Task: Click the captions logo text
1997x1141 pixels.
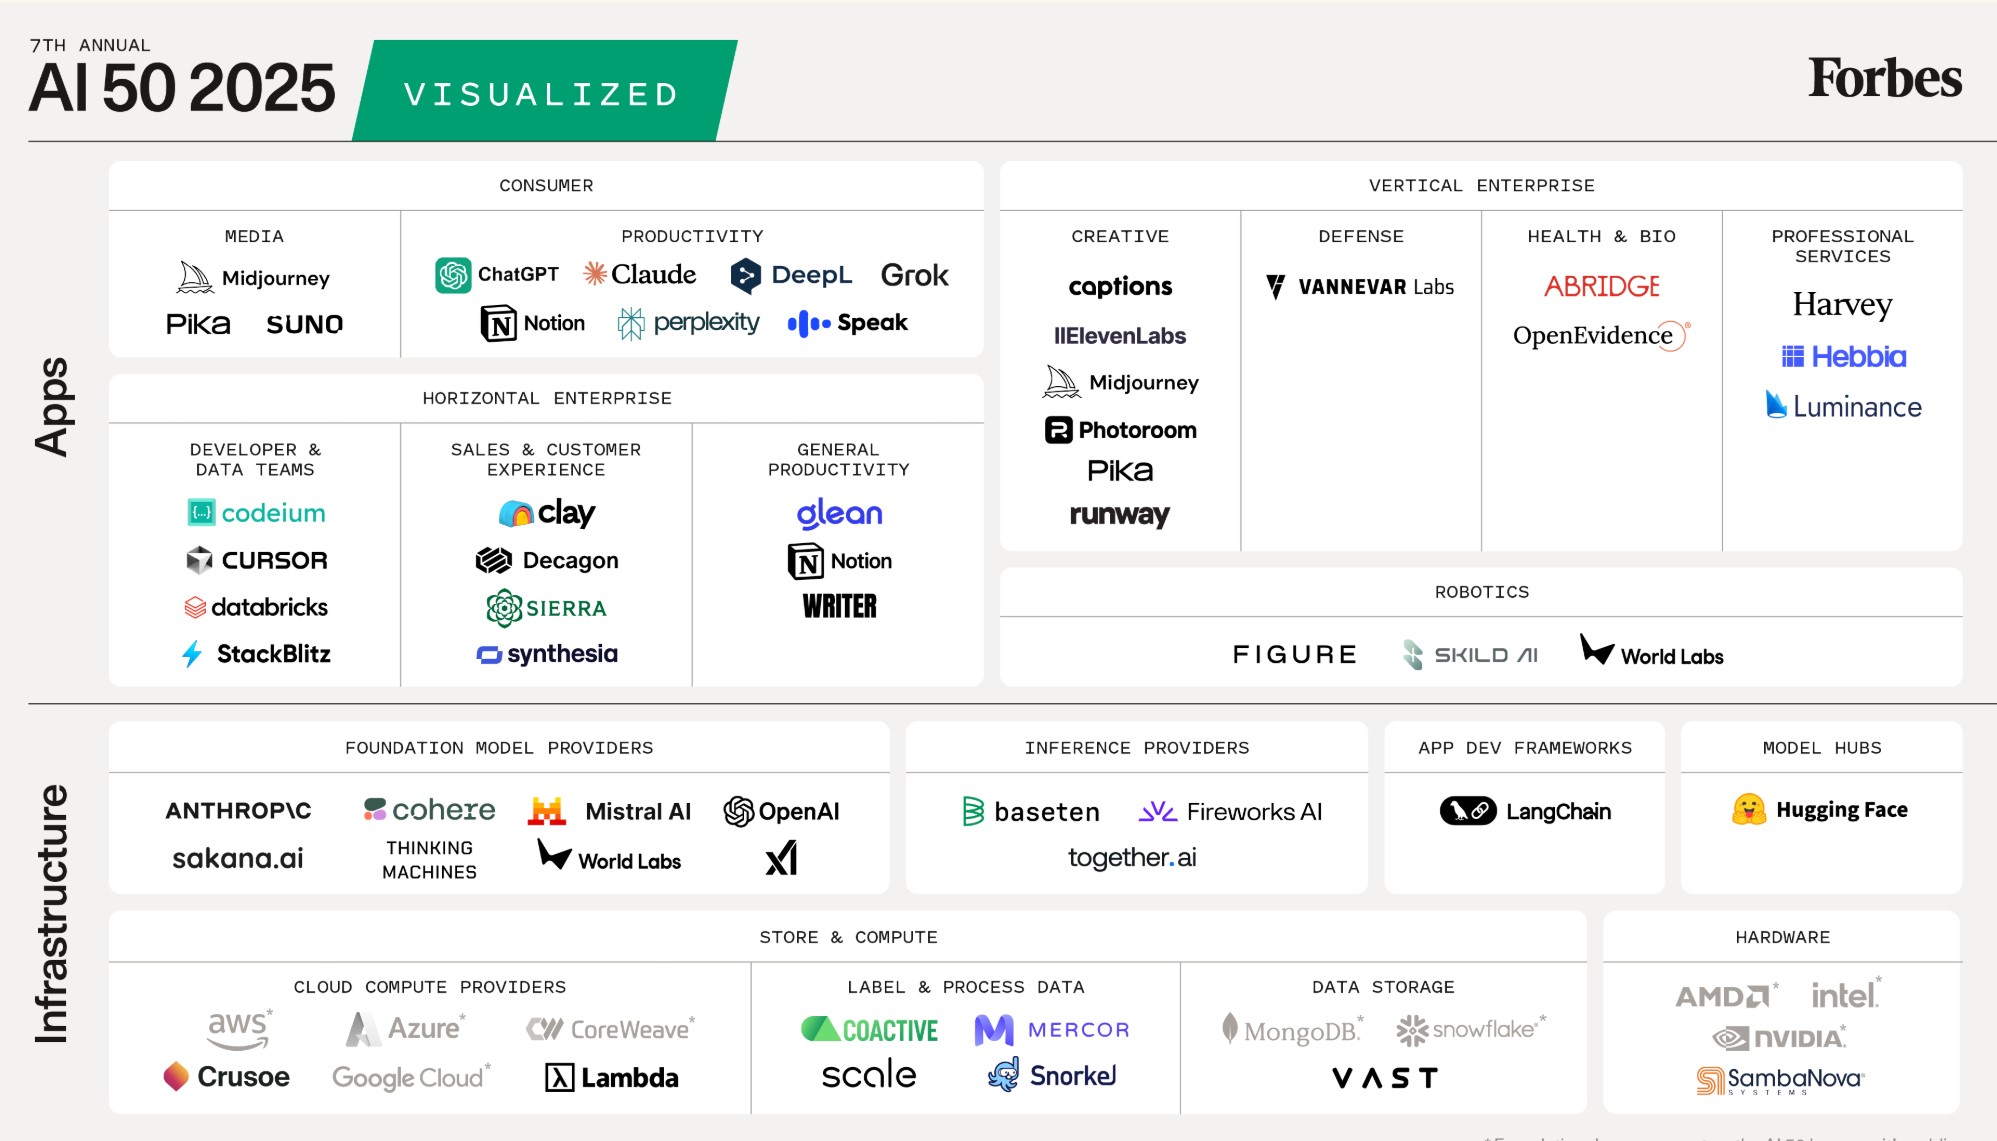Action: 1120,287
